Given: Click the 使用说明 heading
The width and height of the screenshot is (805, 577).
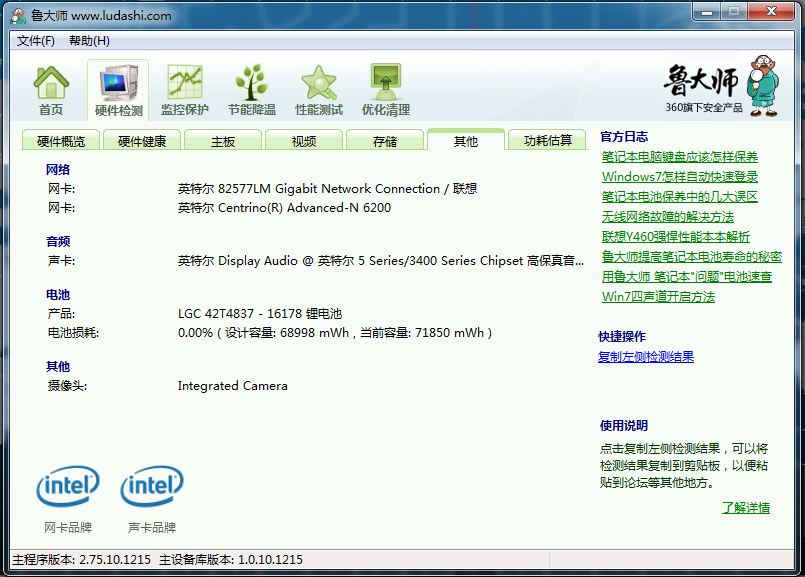Looking at the screenshot, I should click(624, 426).
